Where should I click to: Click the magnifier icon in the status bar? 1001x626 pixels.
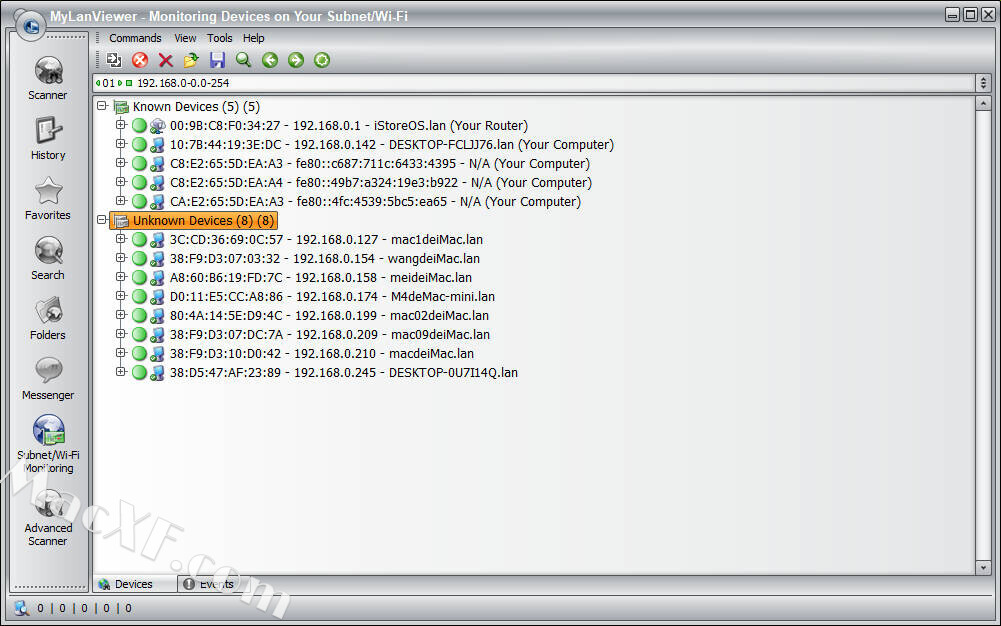pyautogui.click(x=22, y=608)
